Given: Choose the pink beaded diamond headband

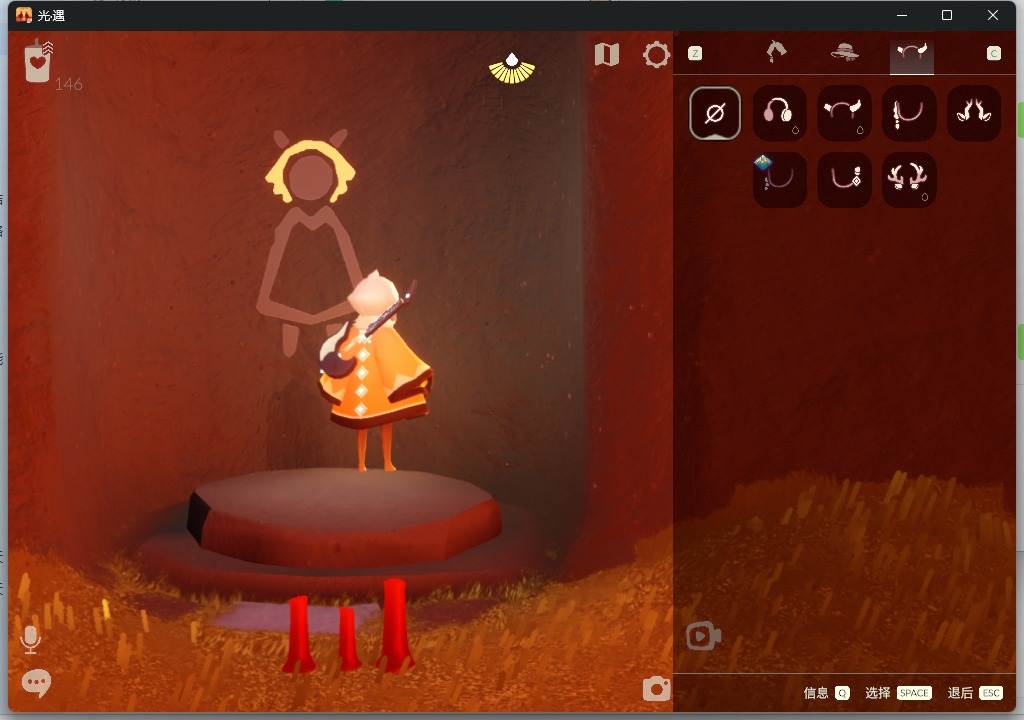Looking at the screenshot, I should pyautogui.click(x=843, y=180).
